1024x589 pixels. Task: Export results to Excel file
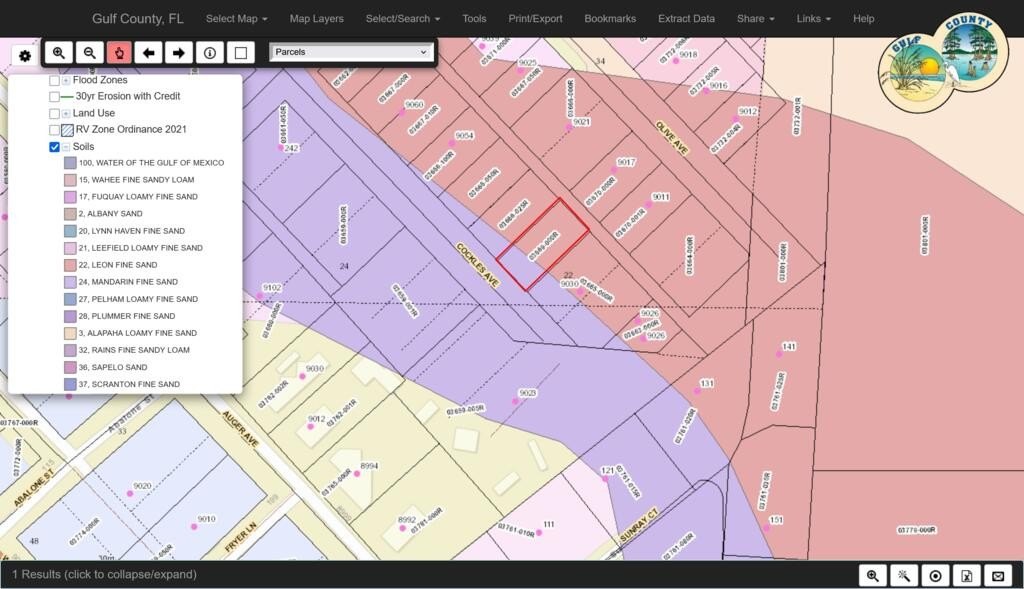point(967,575)
